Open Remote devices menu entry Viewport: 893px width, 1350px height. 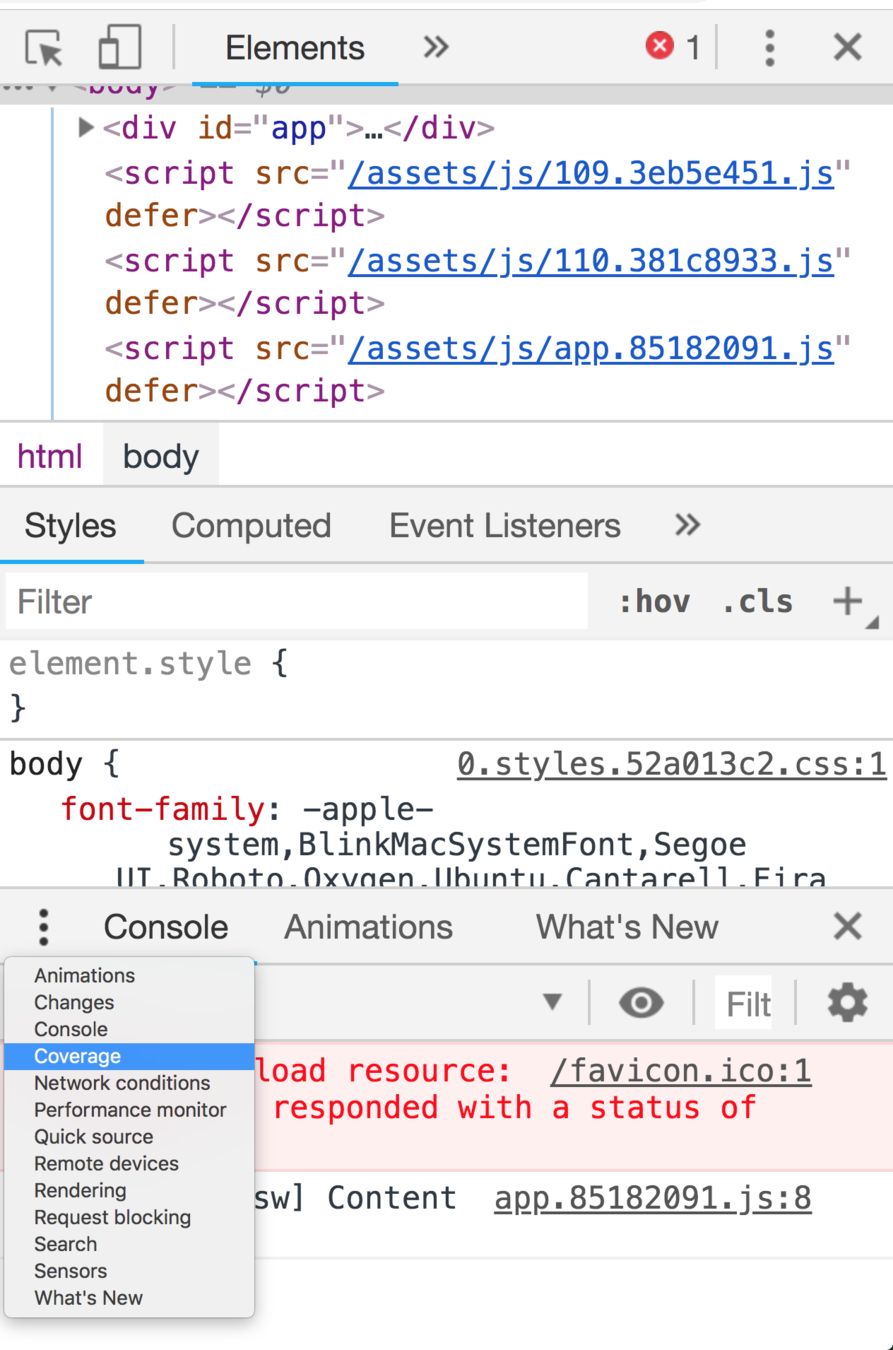129,1164
